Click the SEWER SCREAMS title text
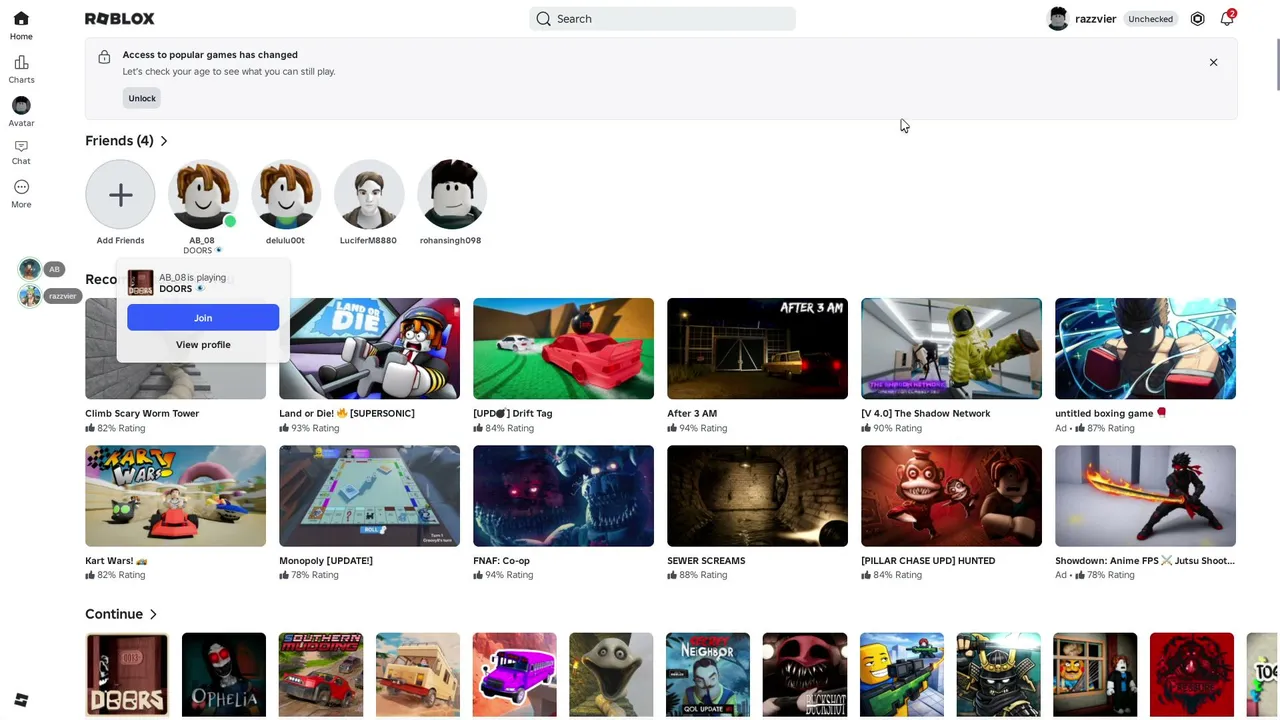Viewport: 1280px width, 720px height. [x=706, y=561]
